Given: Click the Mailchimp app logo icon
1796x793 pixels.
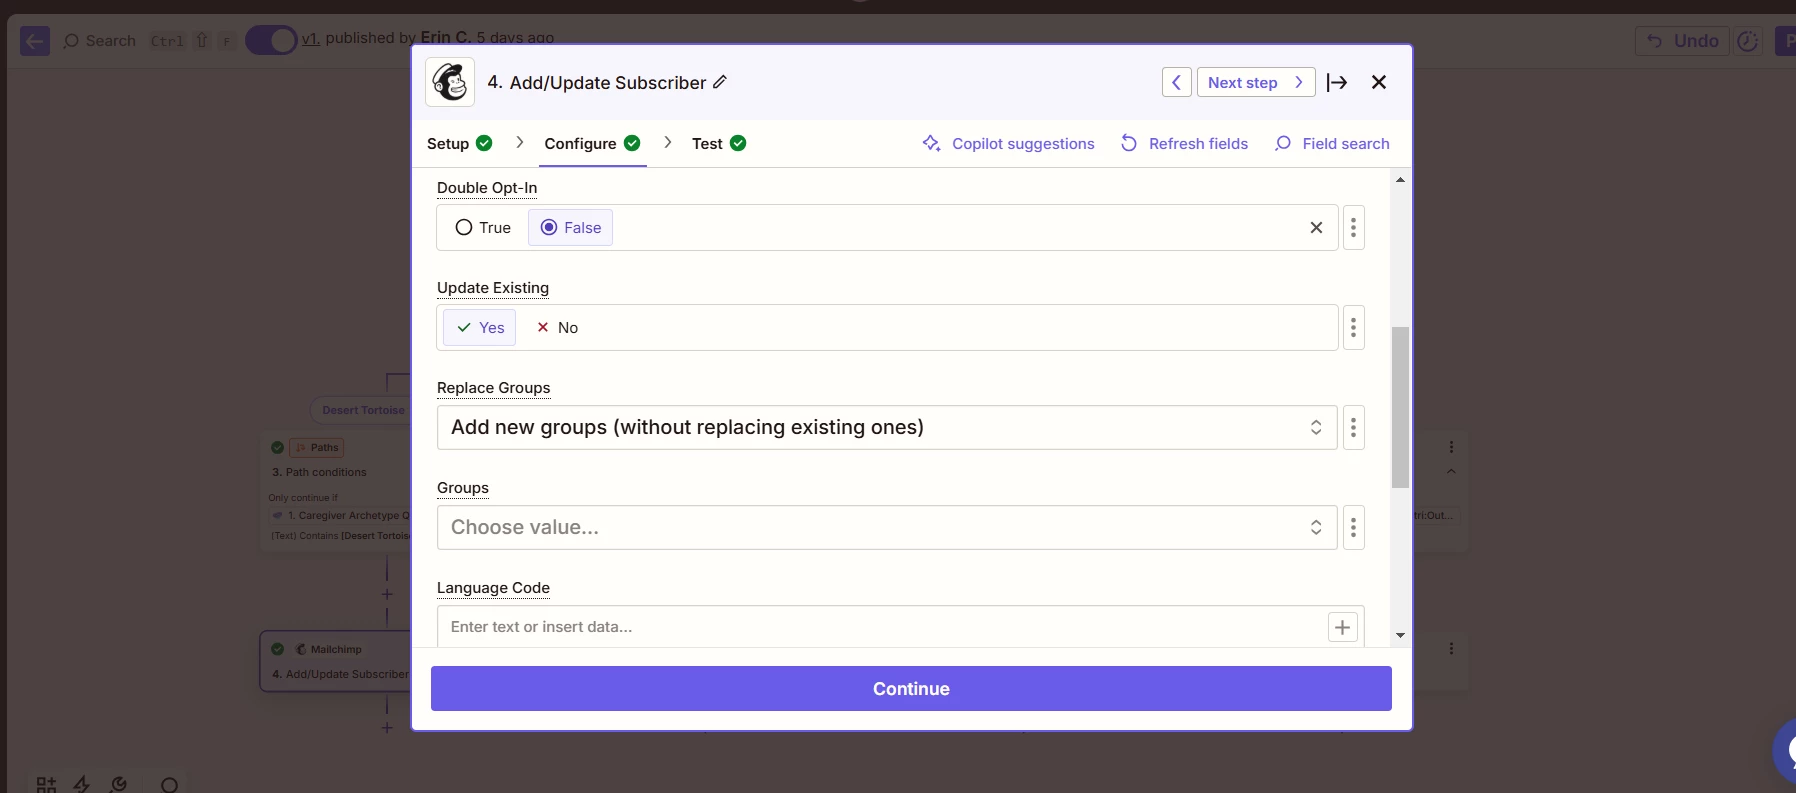Looking at the screenshot, I should click(450, 82).
